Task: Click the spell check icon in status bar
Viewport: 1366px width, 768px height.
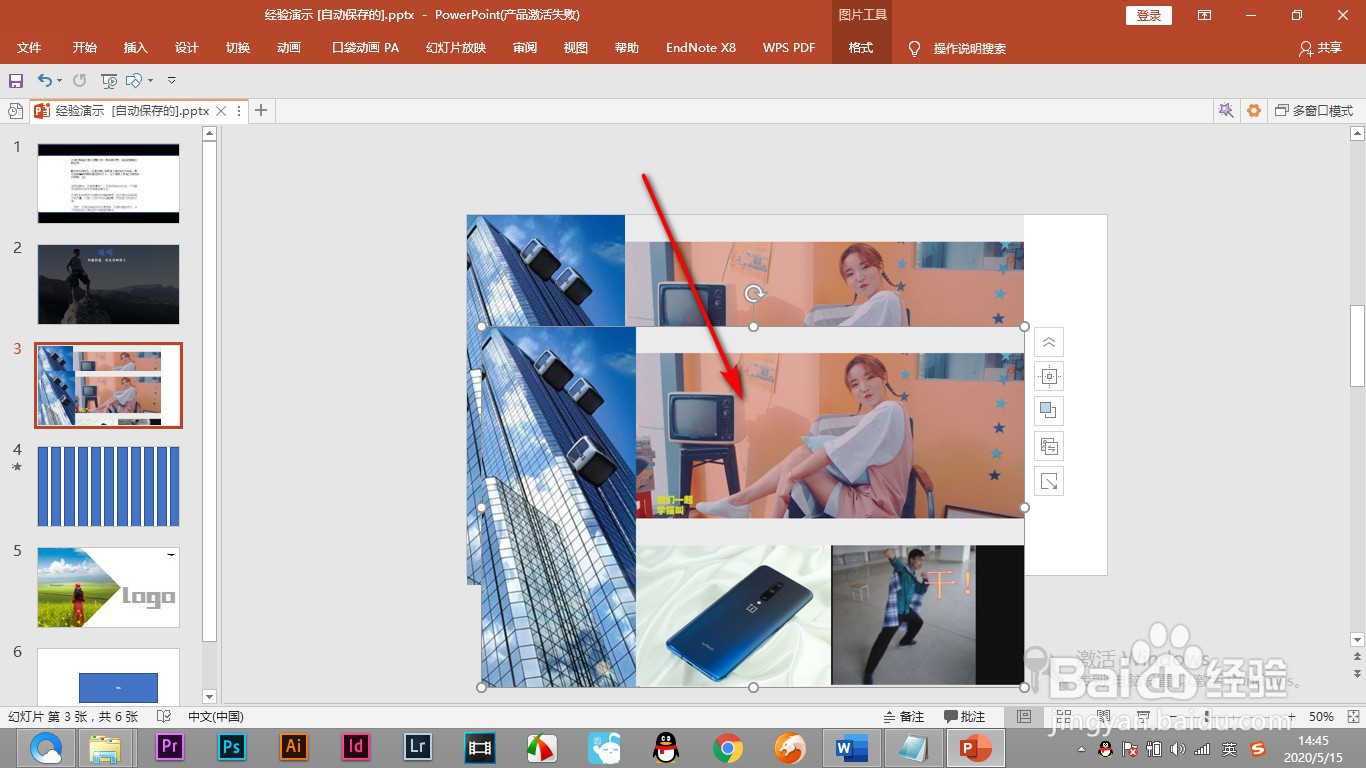Action: click(163, 717)
